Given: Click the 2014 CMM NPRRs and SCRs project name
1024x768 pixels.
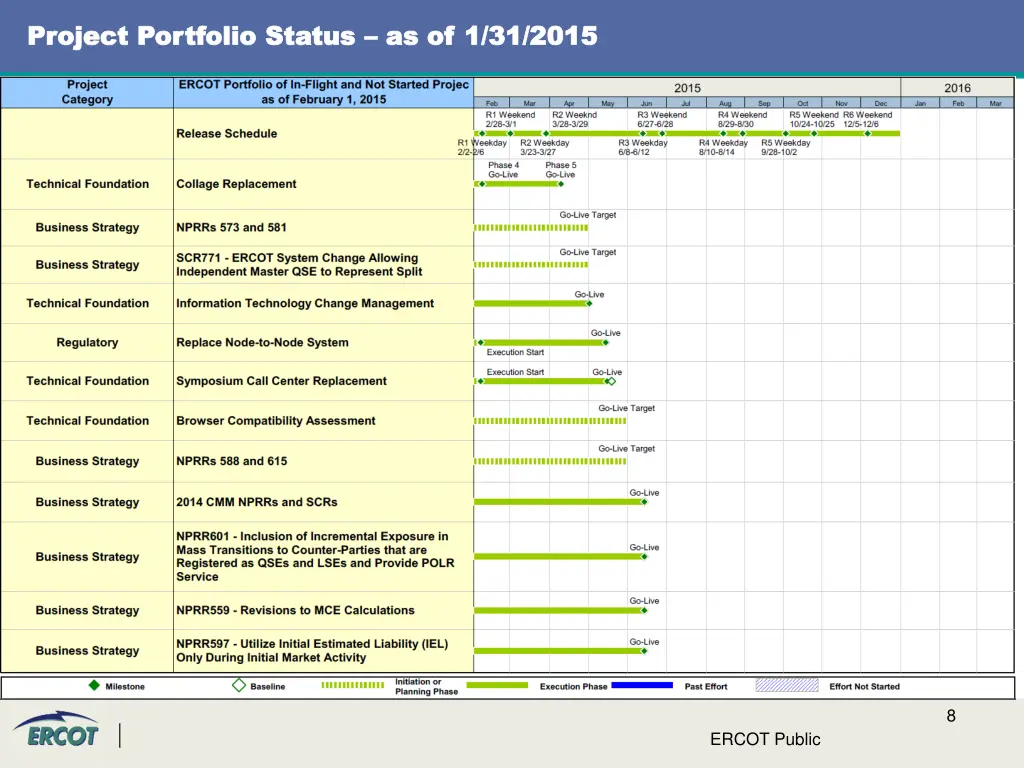Looking at the screenshot, I should click(257, 502).
